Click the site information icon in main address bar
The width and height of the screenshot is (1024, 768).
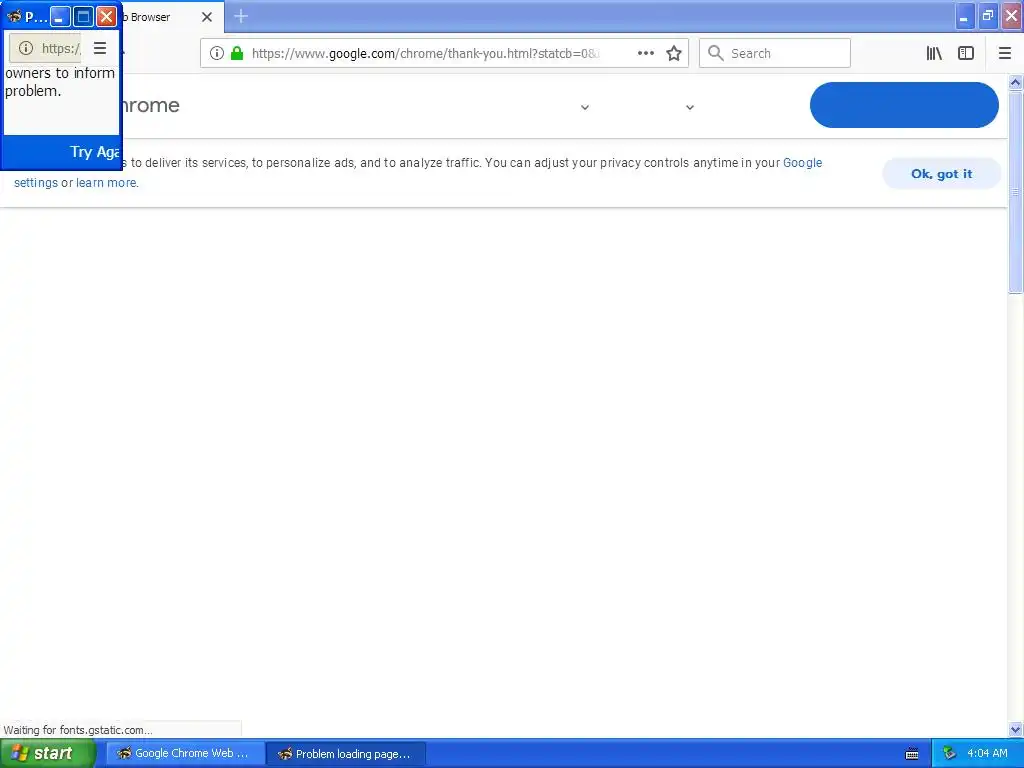point(217,54)
